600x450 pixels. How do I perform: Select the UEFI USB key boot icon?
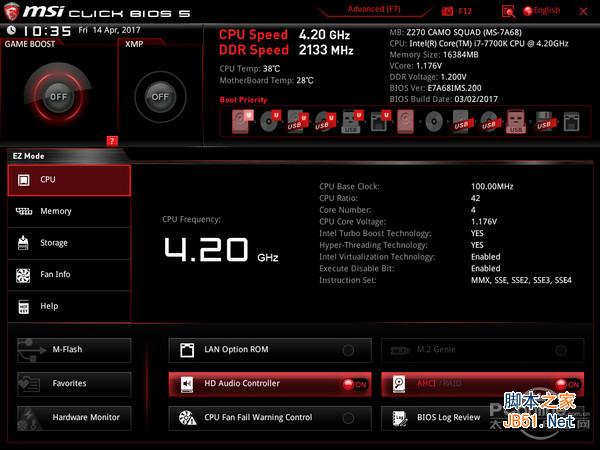[352, 122]
